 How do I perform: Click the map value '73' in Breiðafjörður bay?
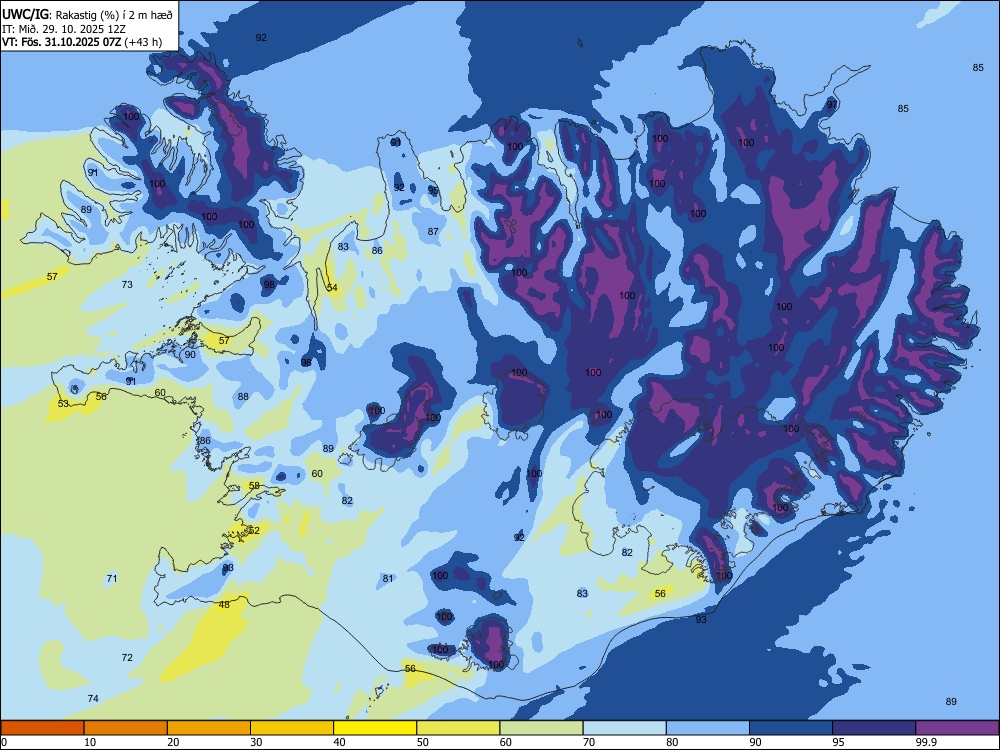pyautogui.click(x=127, y=284)
